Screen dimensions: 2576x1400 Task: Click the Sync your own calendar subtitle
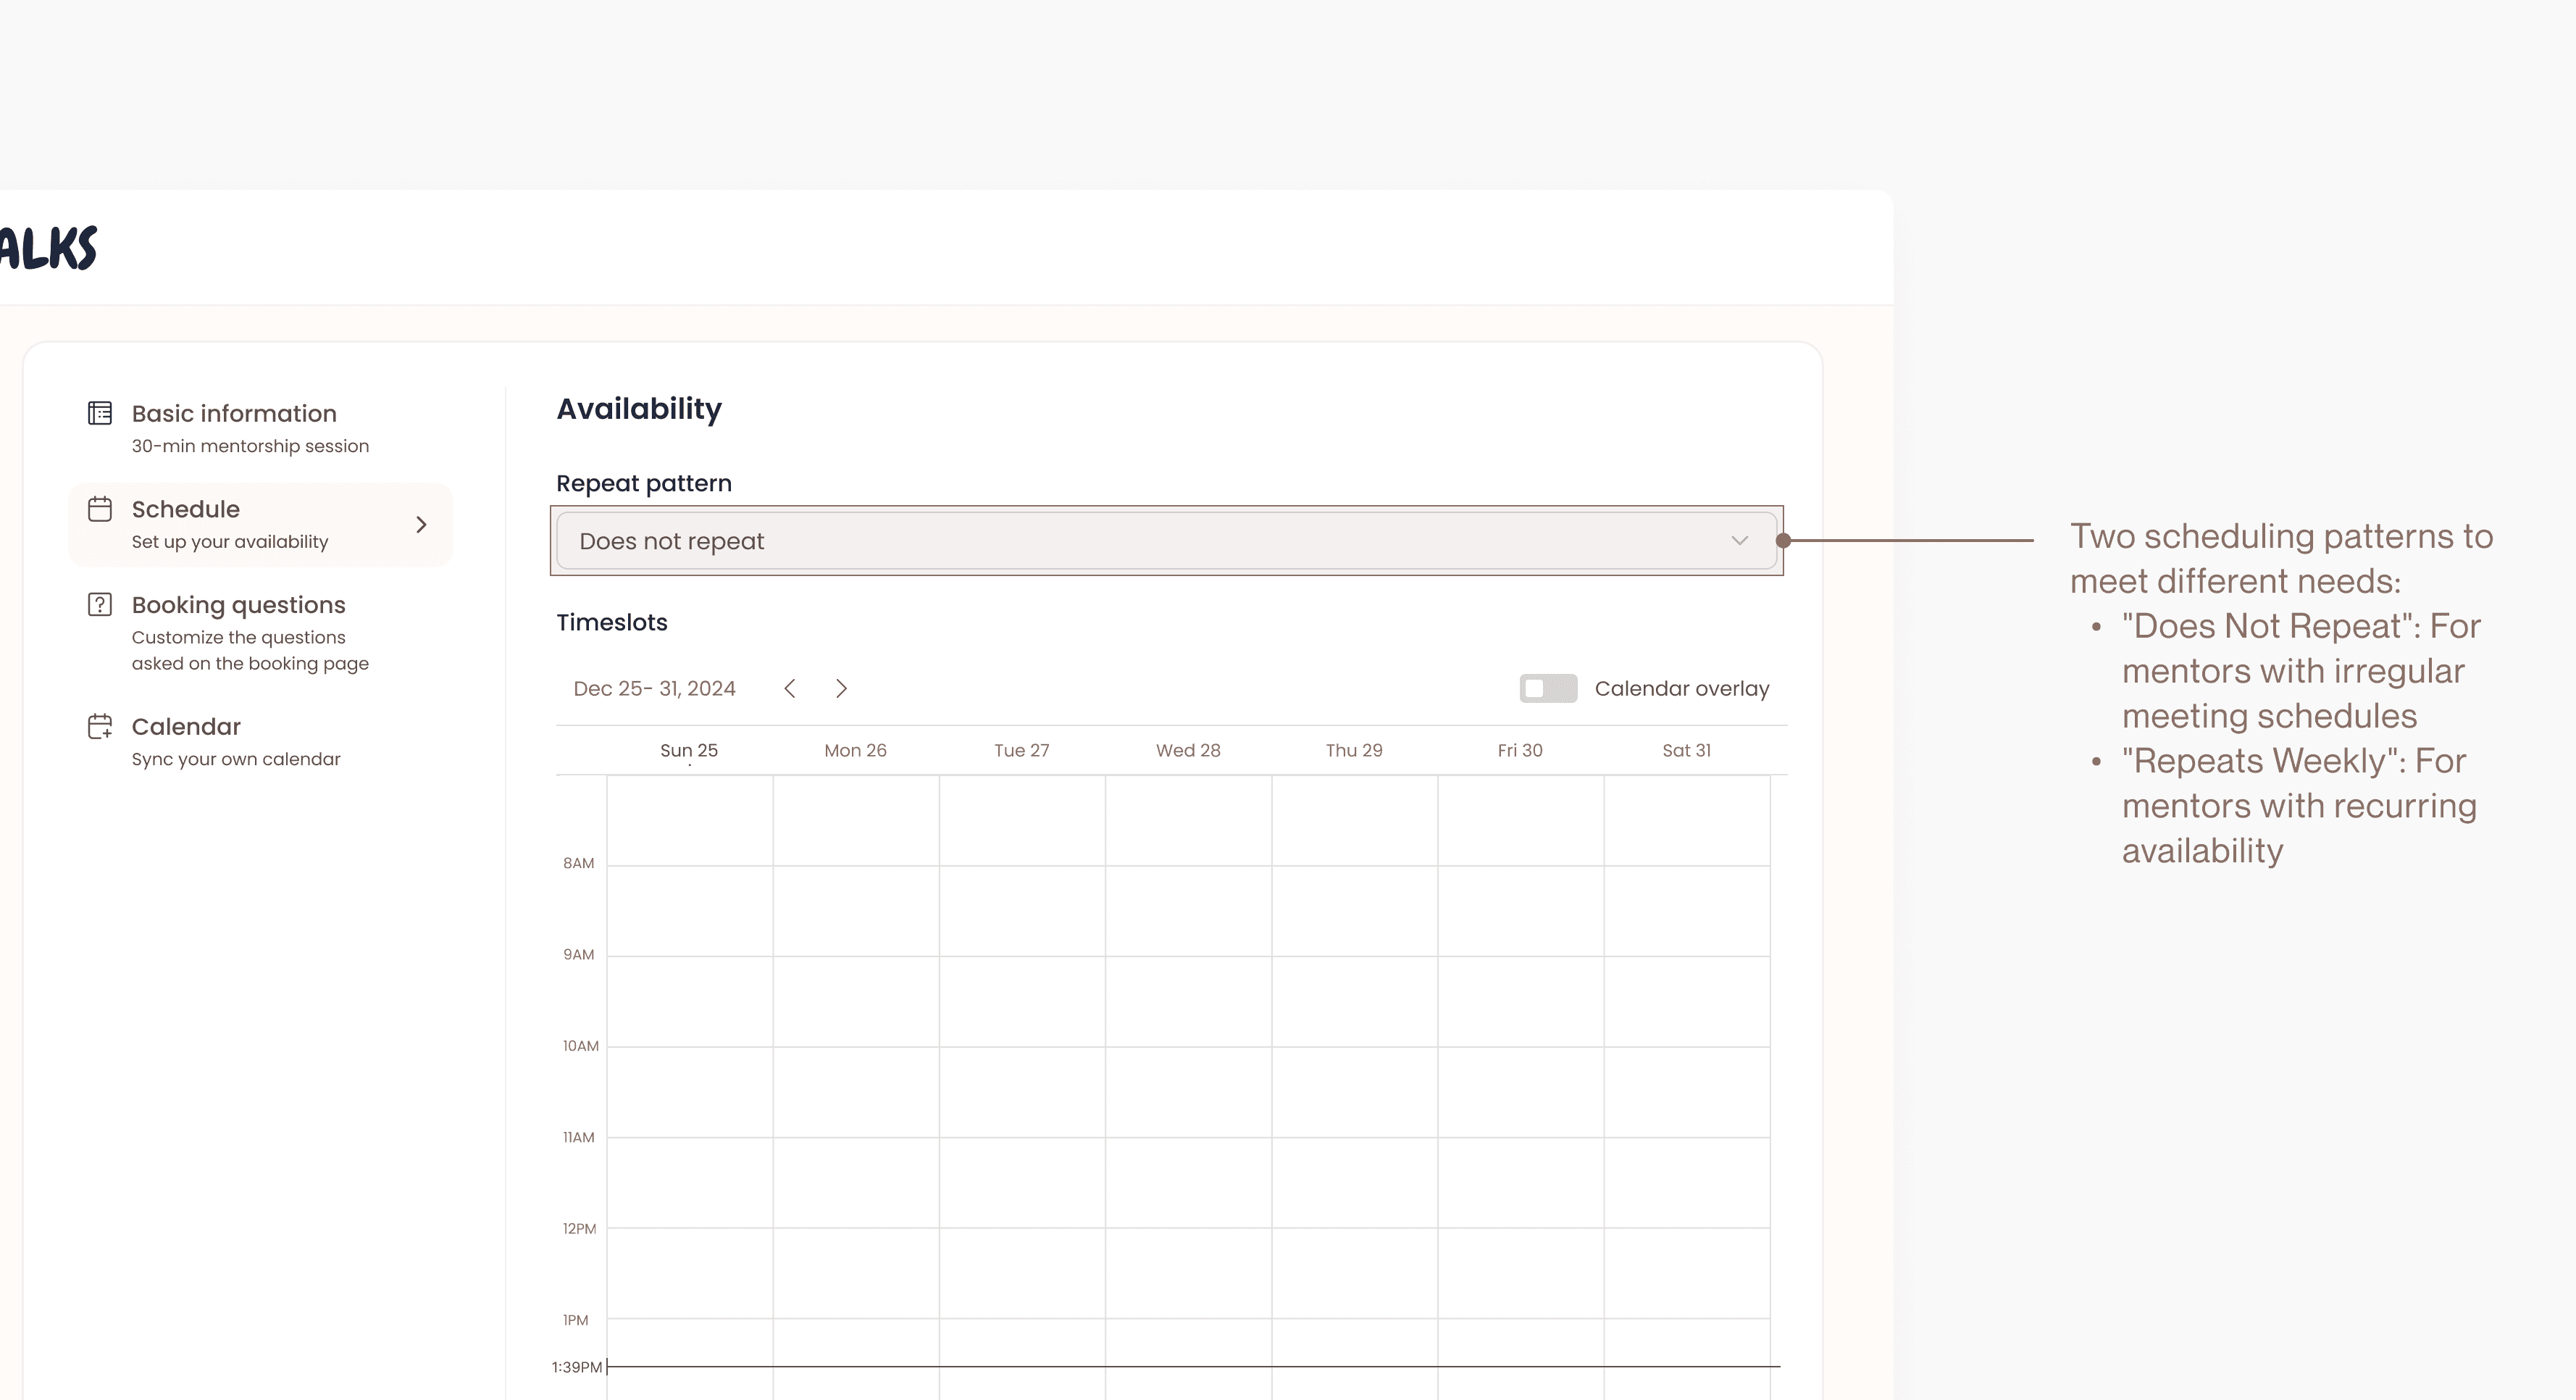pyautogui.click(x=236, y=759)
